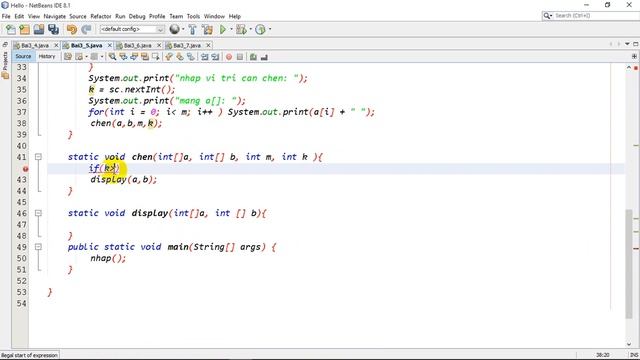
Task: Clean and build with the broom icon
Action: point(207,29)
